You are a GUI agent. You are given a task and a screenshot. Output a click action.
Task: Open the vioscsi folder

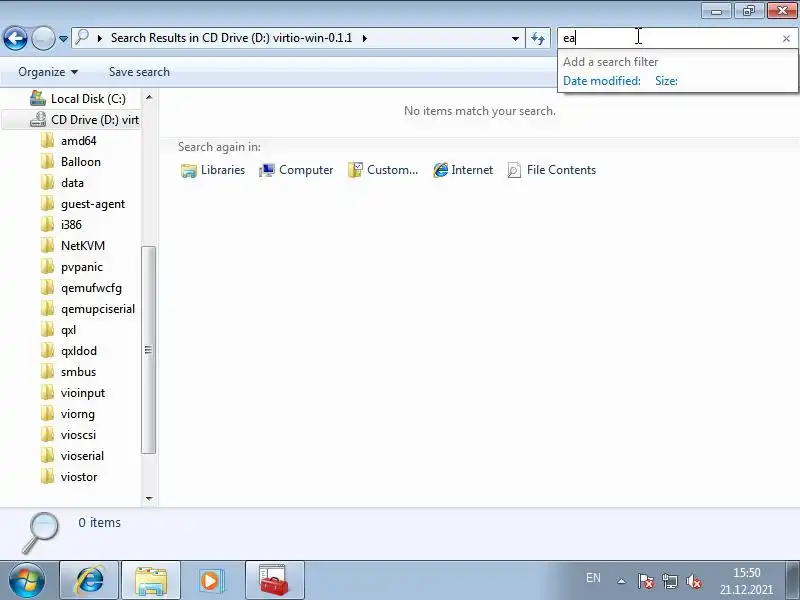(78, 435)
